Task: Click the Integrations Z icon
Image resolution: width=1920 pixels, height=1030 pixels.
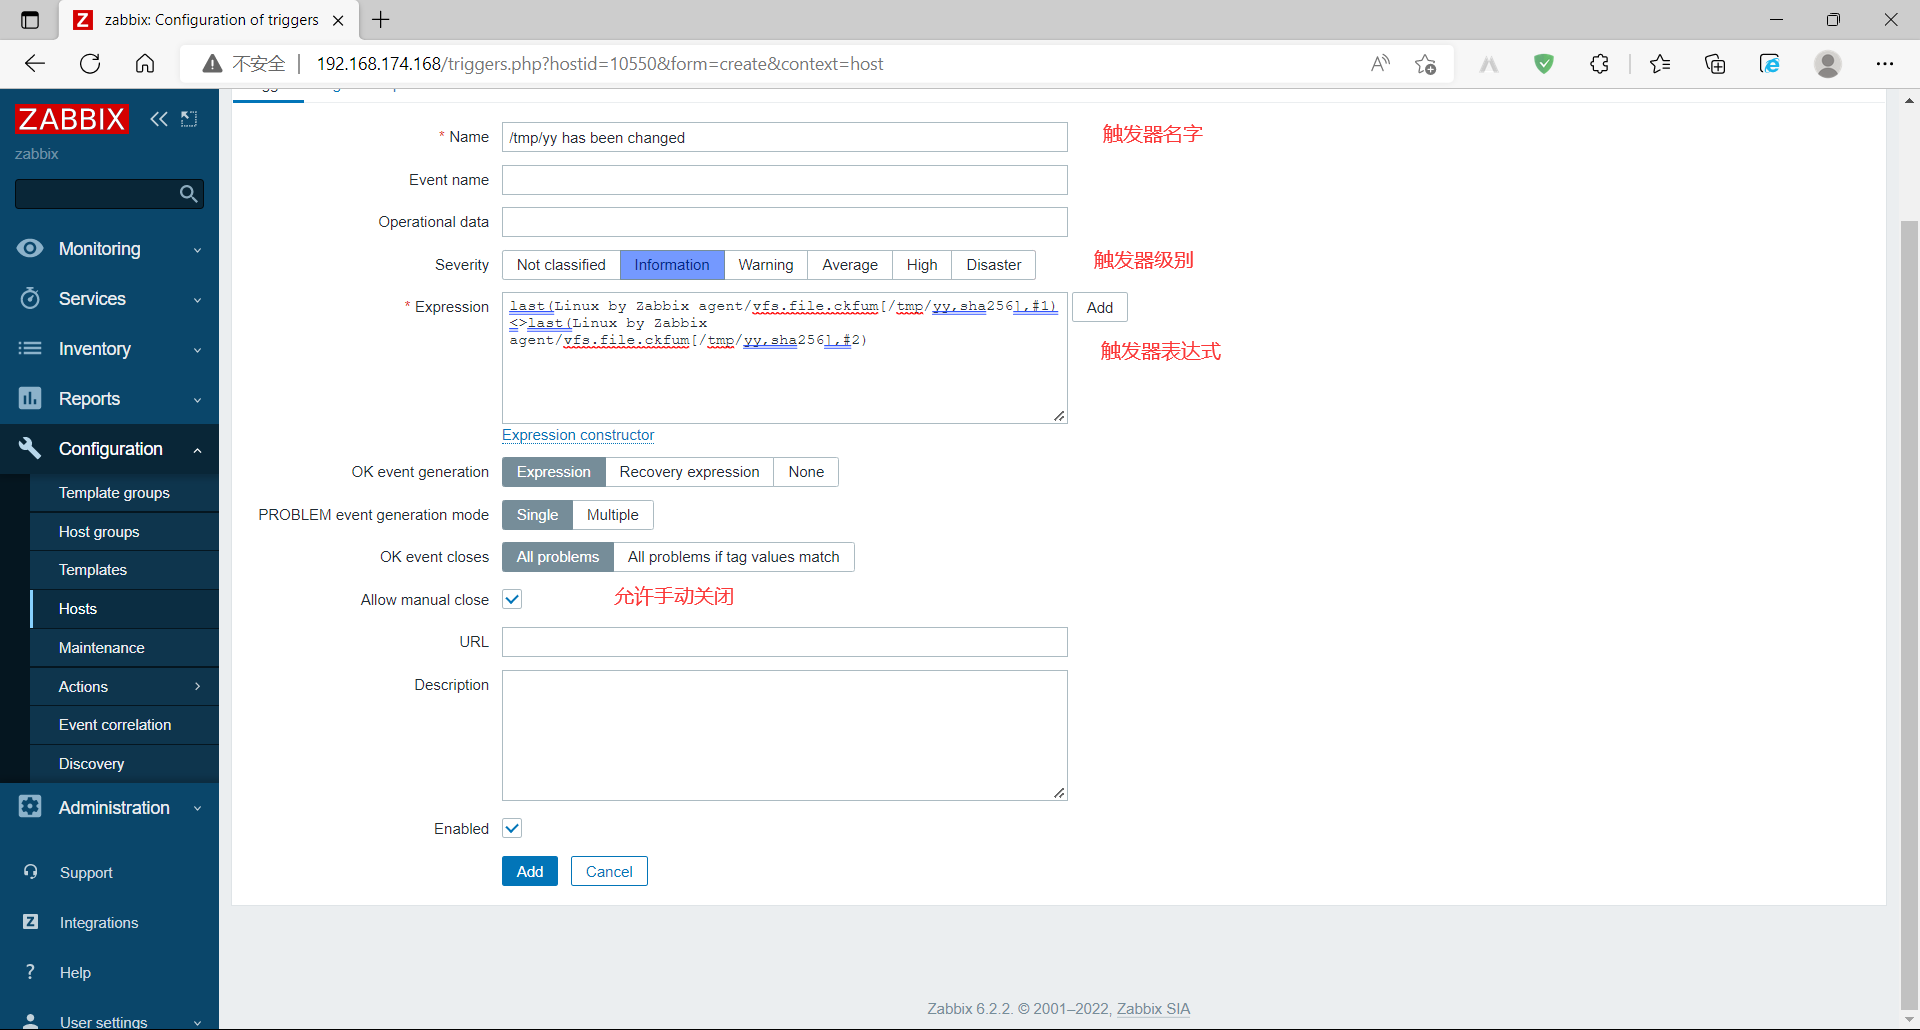Action: (x=31, y=922)
